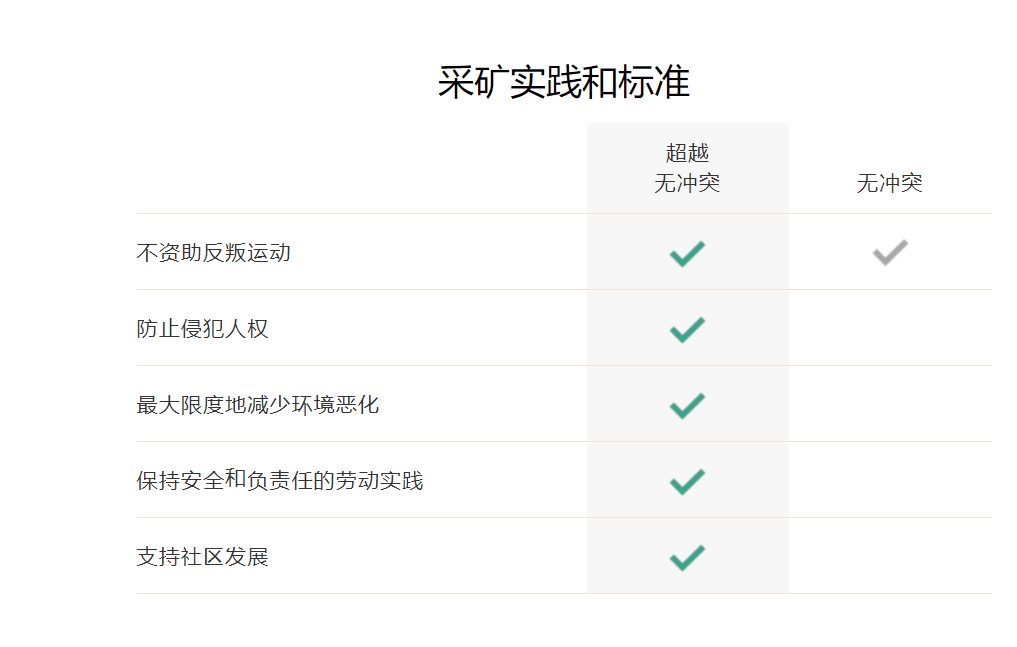
Task: Click the green checkmark for 防止侵犯人权
Action: click(x=687, y=329)
